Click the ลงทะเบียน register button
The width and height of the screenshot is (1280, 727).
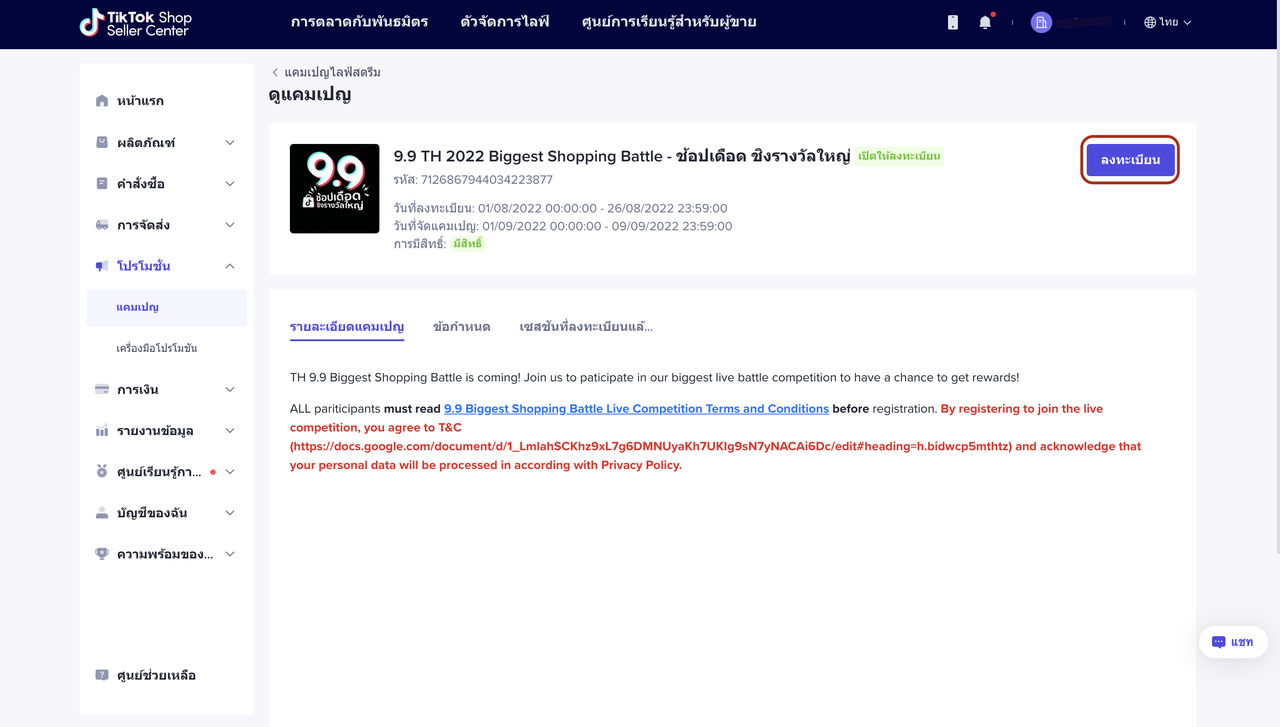tap(1130, 160)
